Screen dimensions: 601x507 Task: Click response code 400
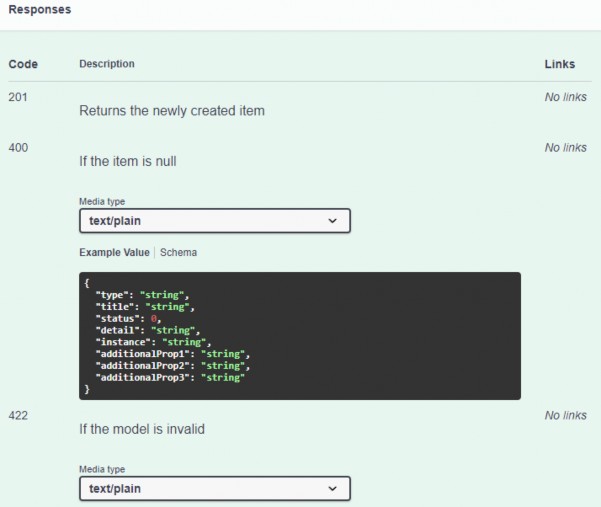point(18,148)
